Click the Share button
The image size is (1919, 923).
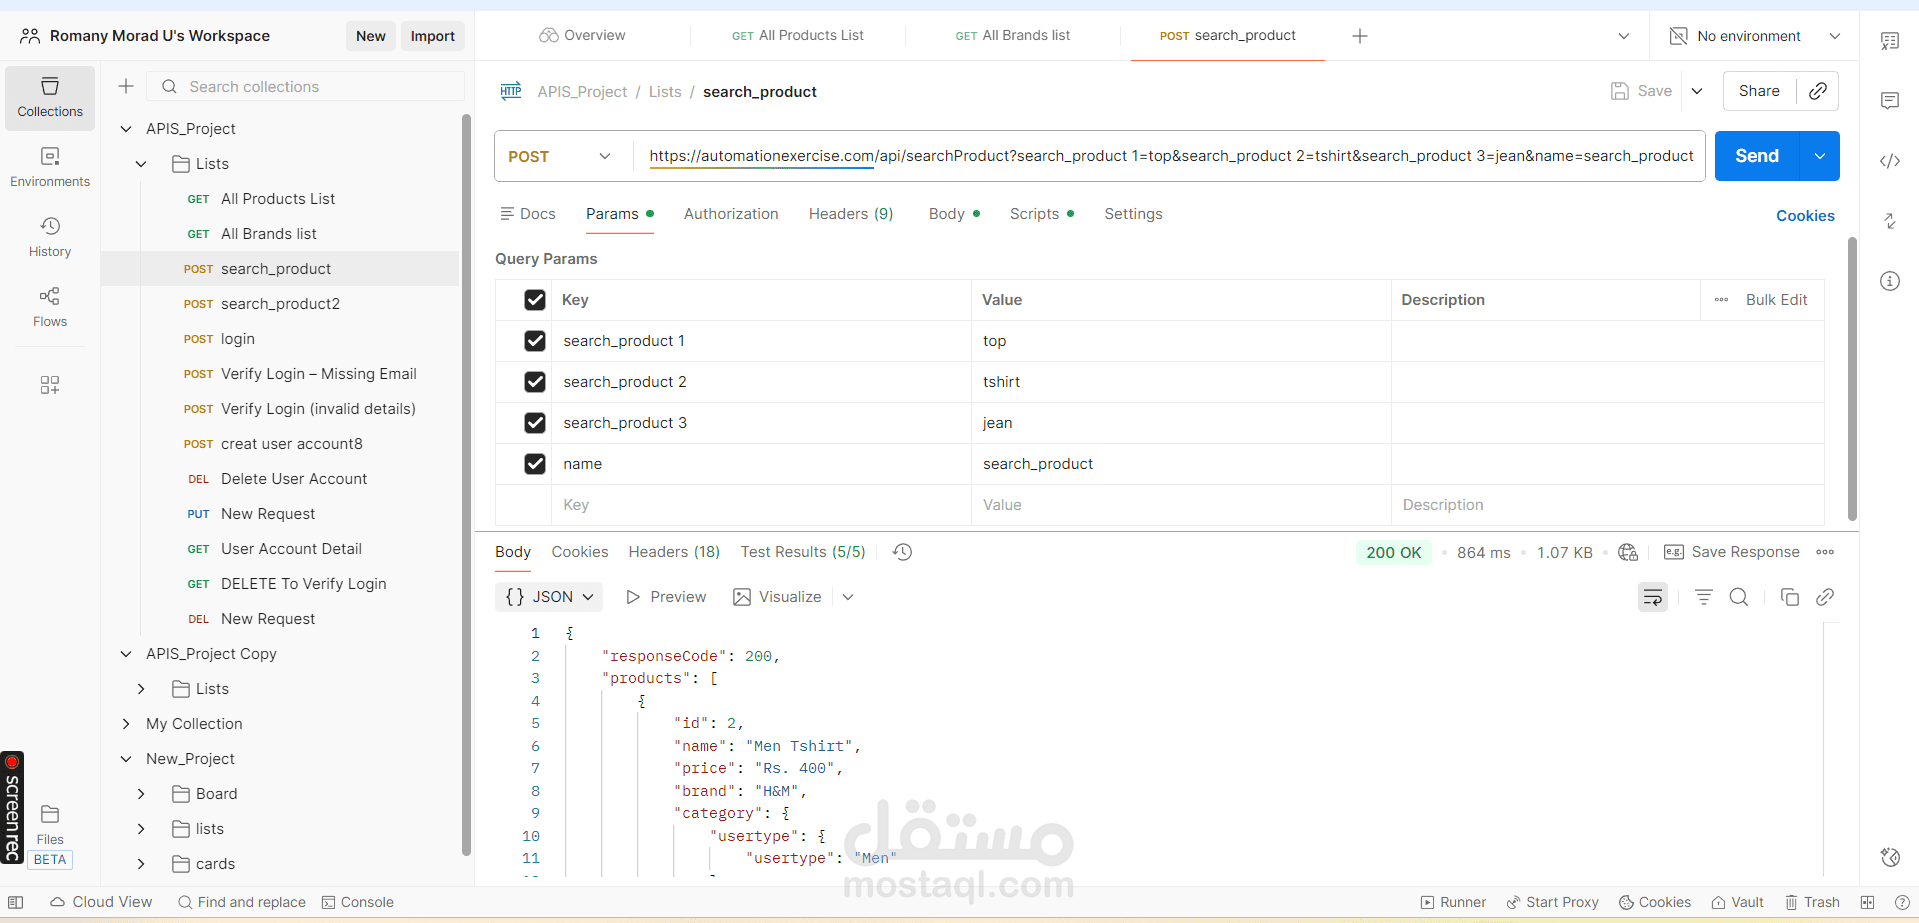pos(1759,91)
